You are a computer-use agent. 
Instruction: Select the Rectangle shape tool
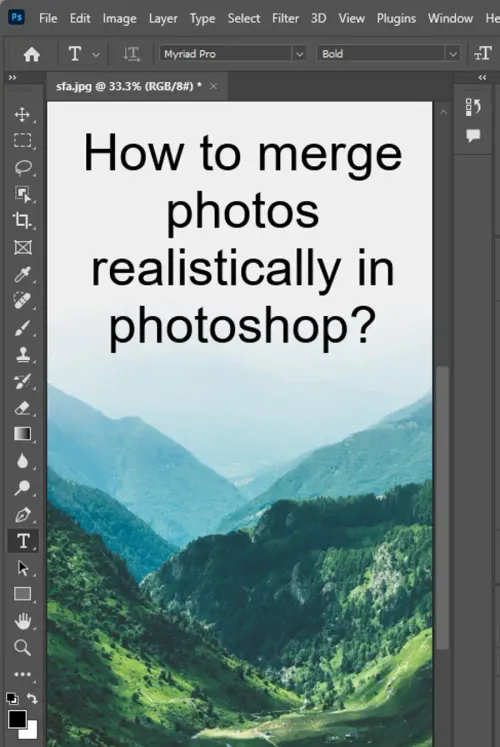[22, 594]
